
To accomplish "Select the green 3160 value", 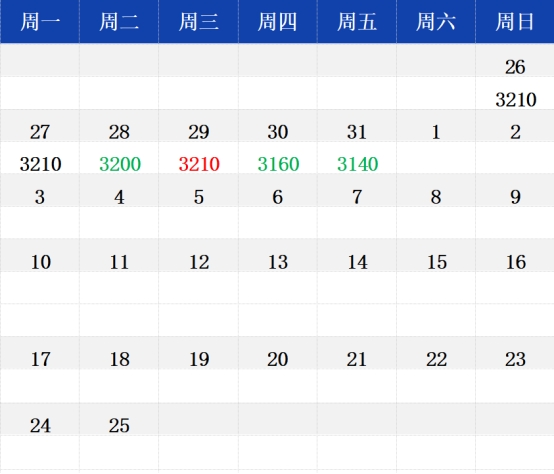I will (278, 164).
